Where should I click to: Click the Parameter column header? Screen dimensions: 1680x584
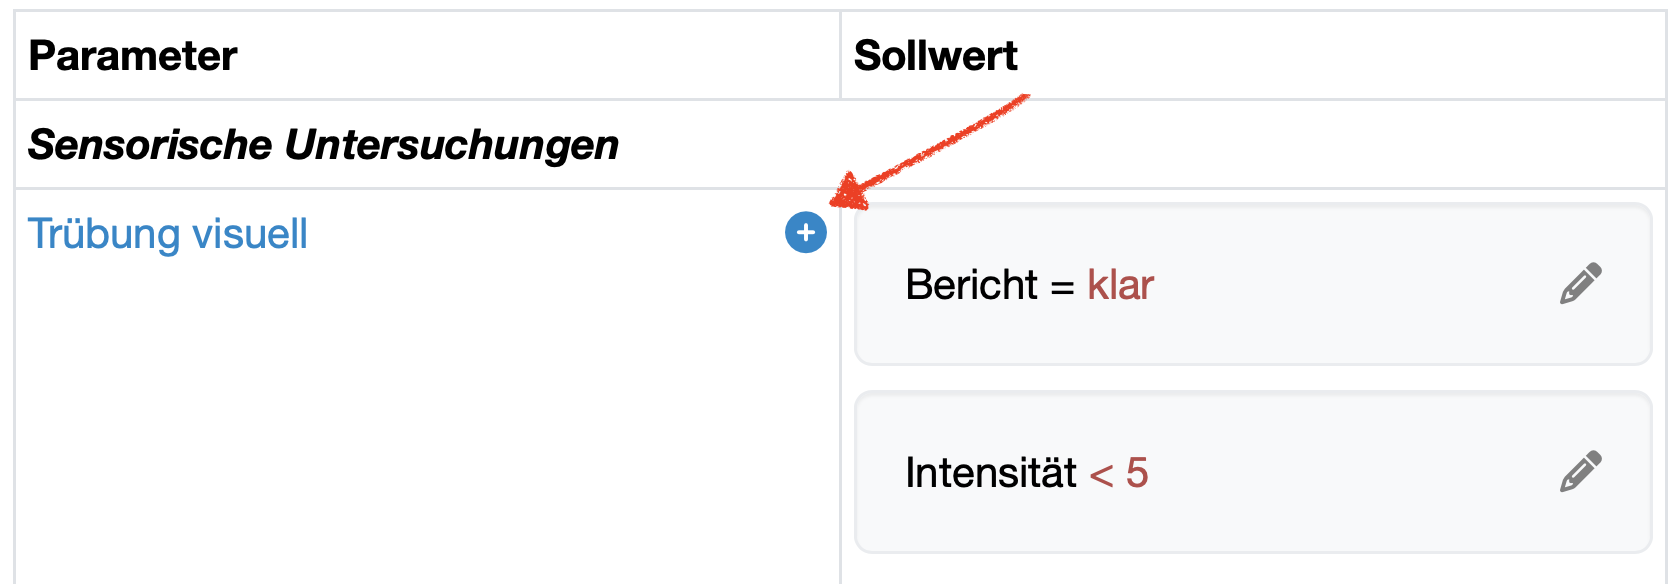point(133,56)
